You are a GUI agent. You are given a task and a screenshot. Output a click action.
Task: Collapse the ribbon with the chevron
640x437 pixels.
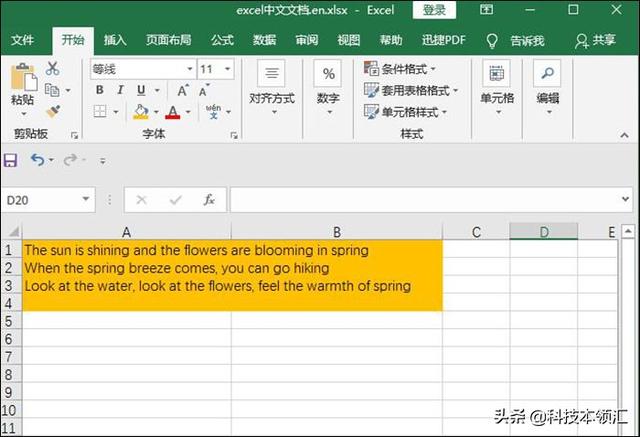pos(624,135)
